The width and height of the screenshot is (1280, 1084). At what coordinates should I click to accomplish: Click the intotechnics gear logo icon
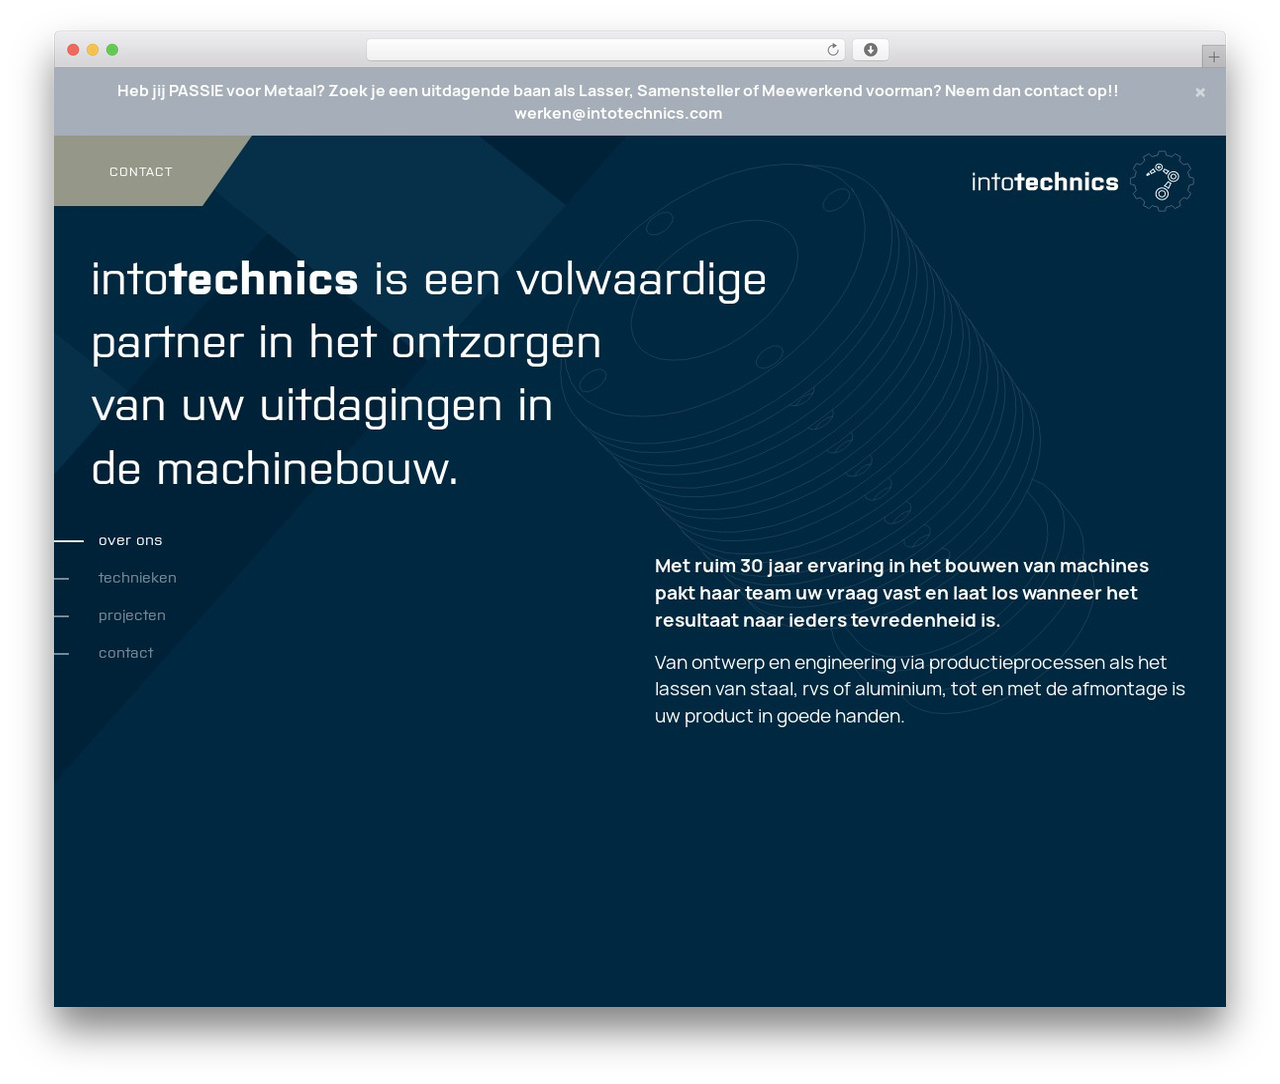(x=1162, y=181)
